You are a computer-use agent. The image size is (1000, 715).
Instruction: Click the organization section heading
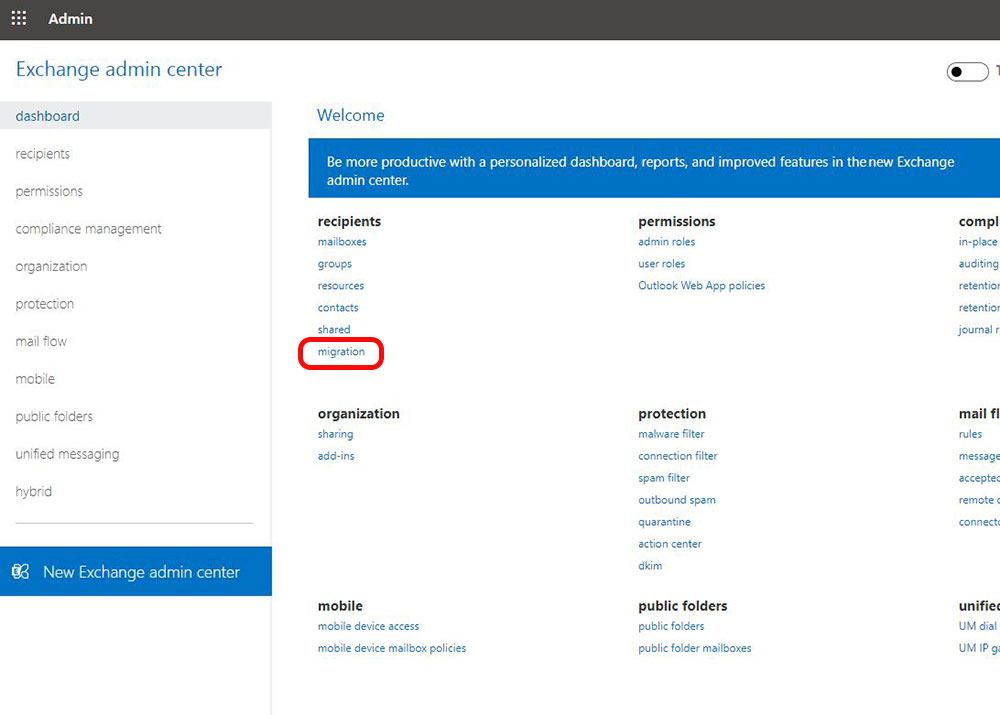(x=358, y=413)
